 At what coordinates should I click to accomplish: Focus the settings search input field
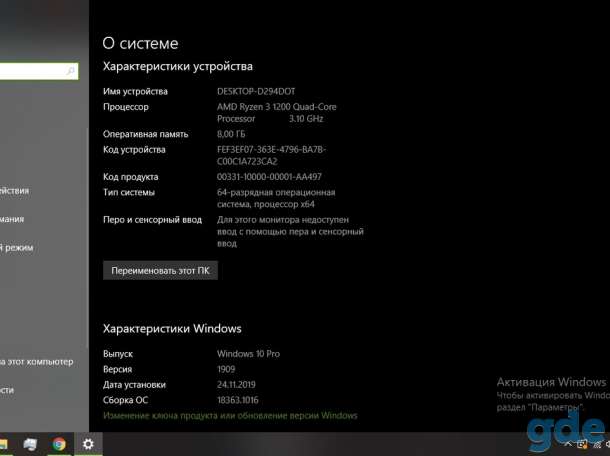(x=38, y=72)
